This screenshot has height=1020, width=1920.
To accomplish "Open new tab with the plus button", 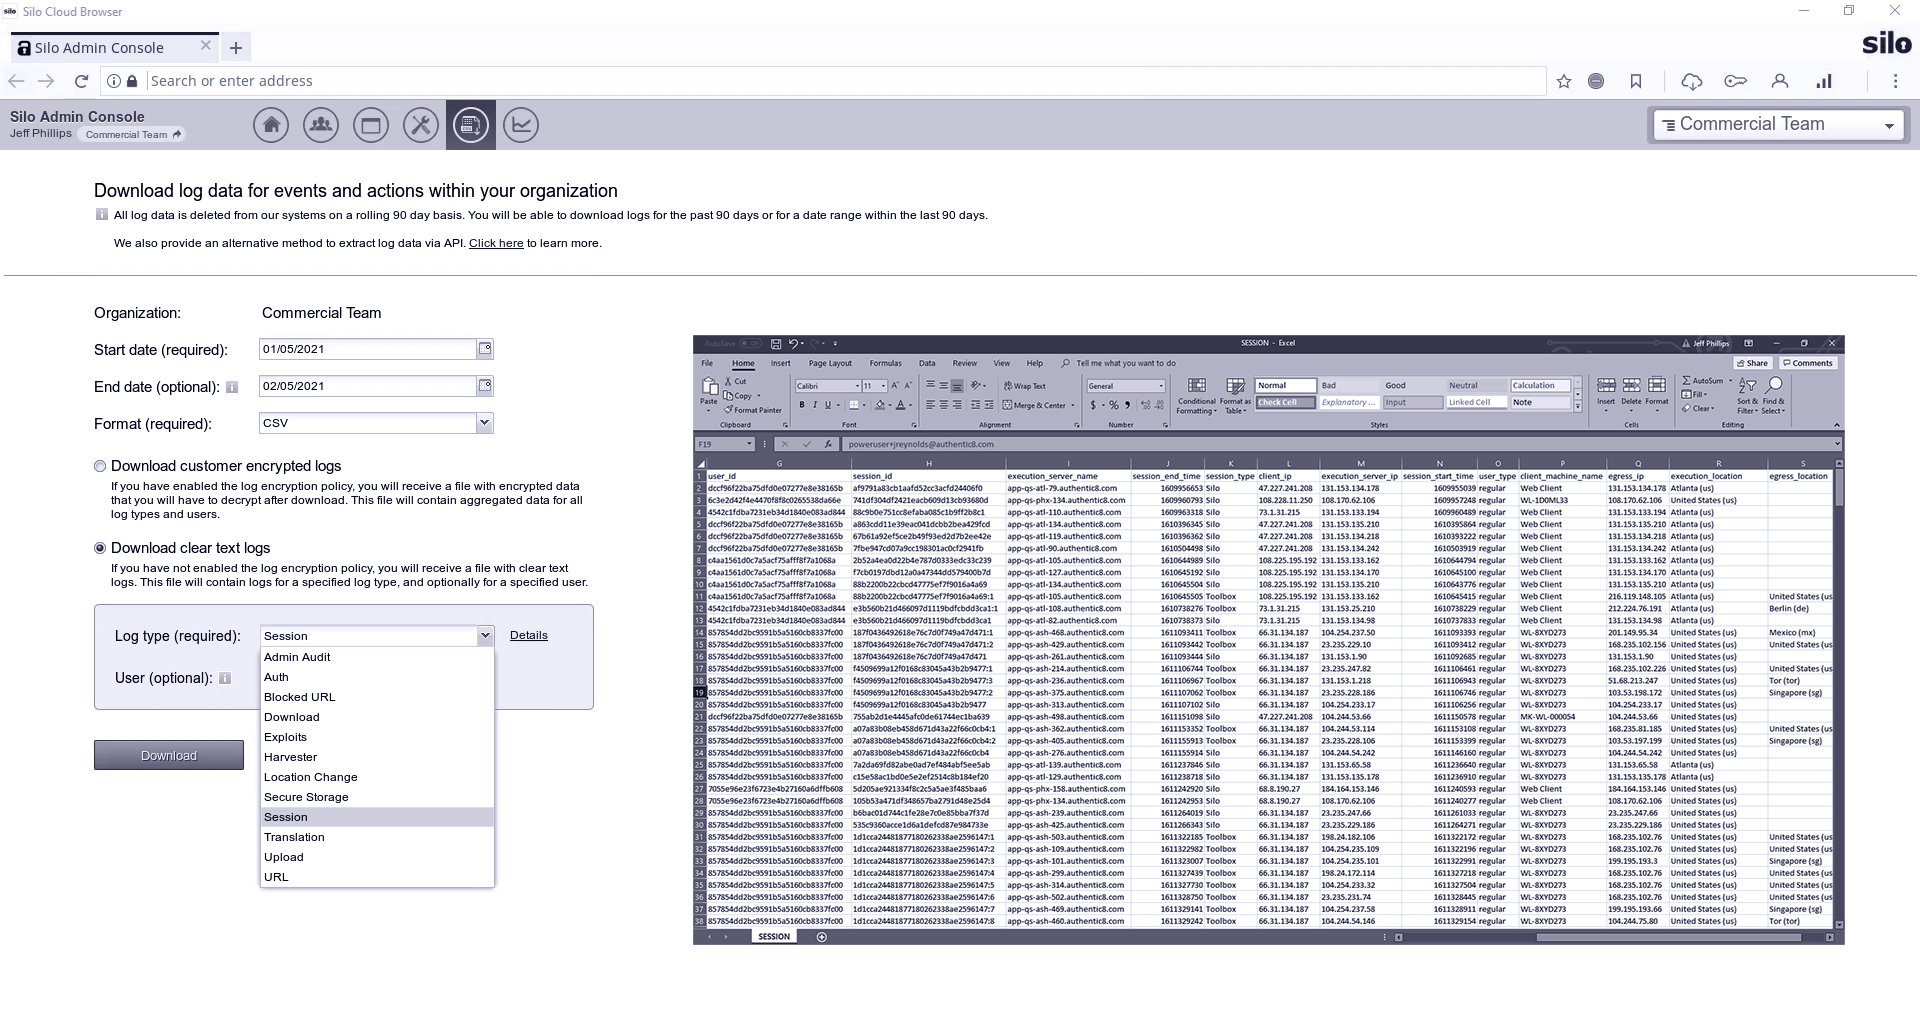I will (x=236, y=47).
